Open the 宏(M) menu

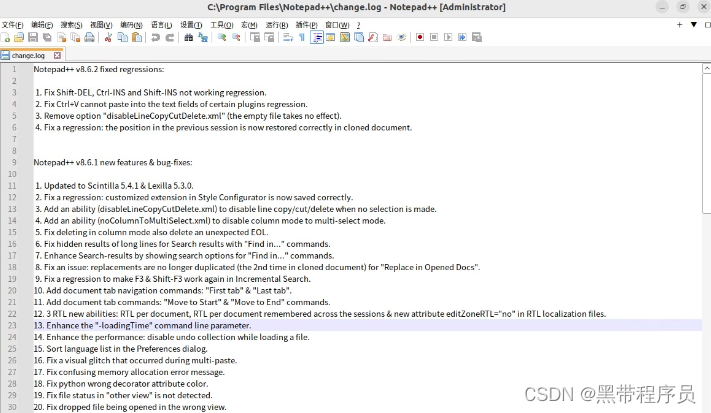tap(249, 25)
